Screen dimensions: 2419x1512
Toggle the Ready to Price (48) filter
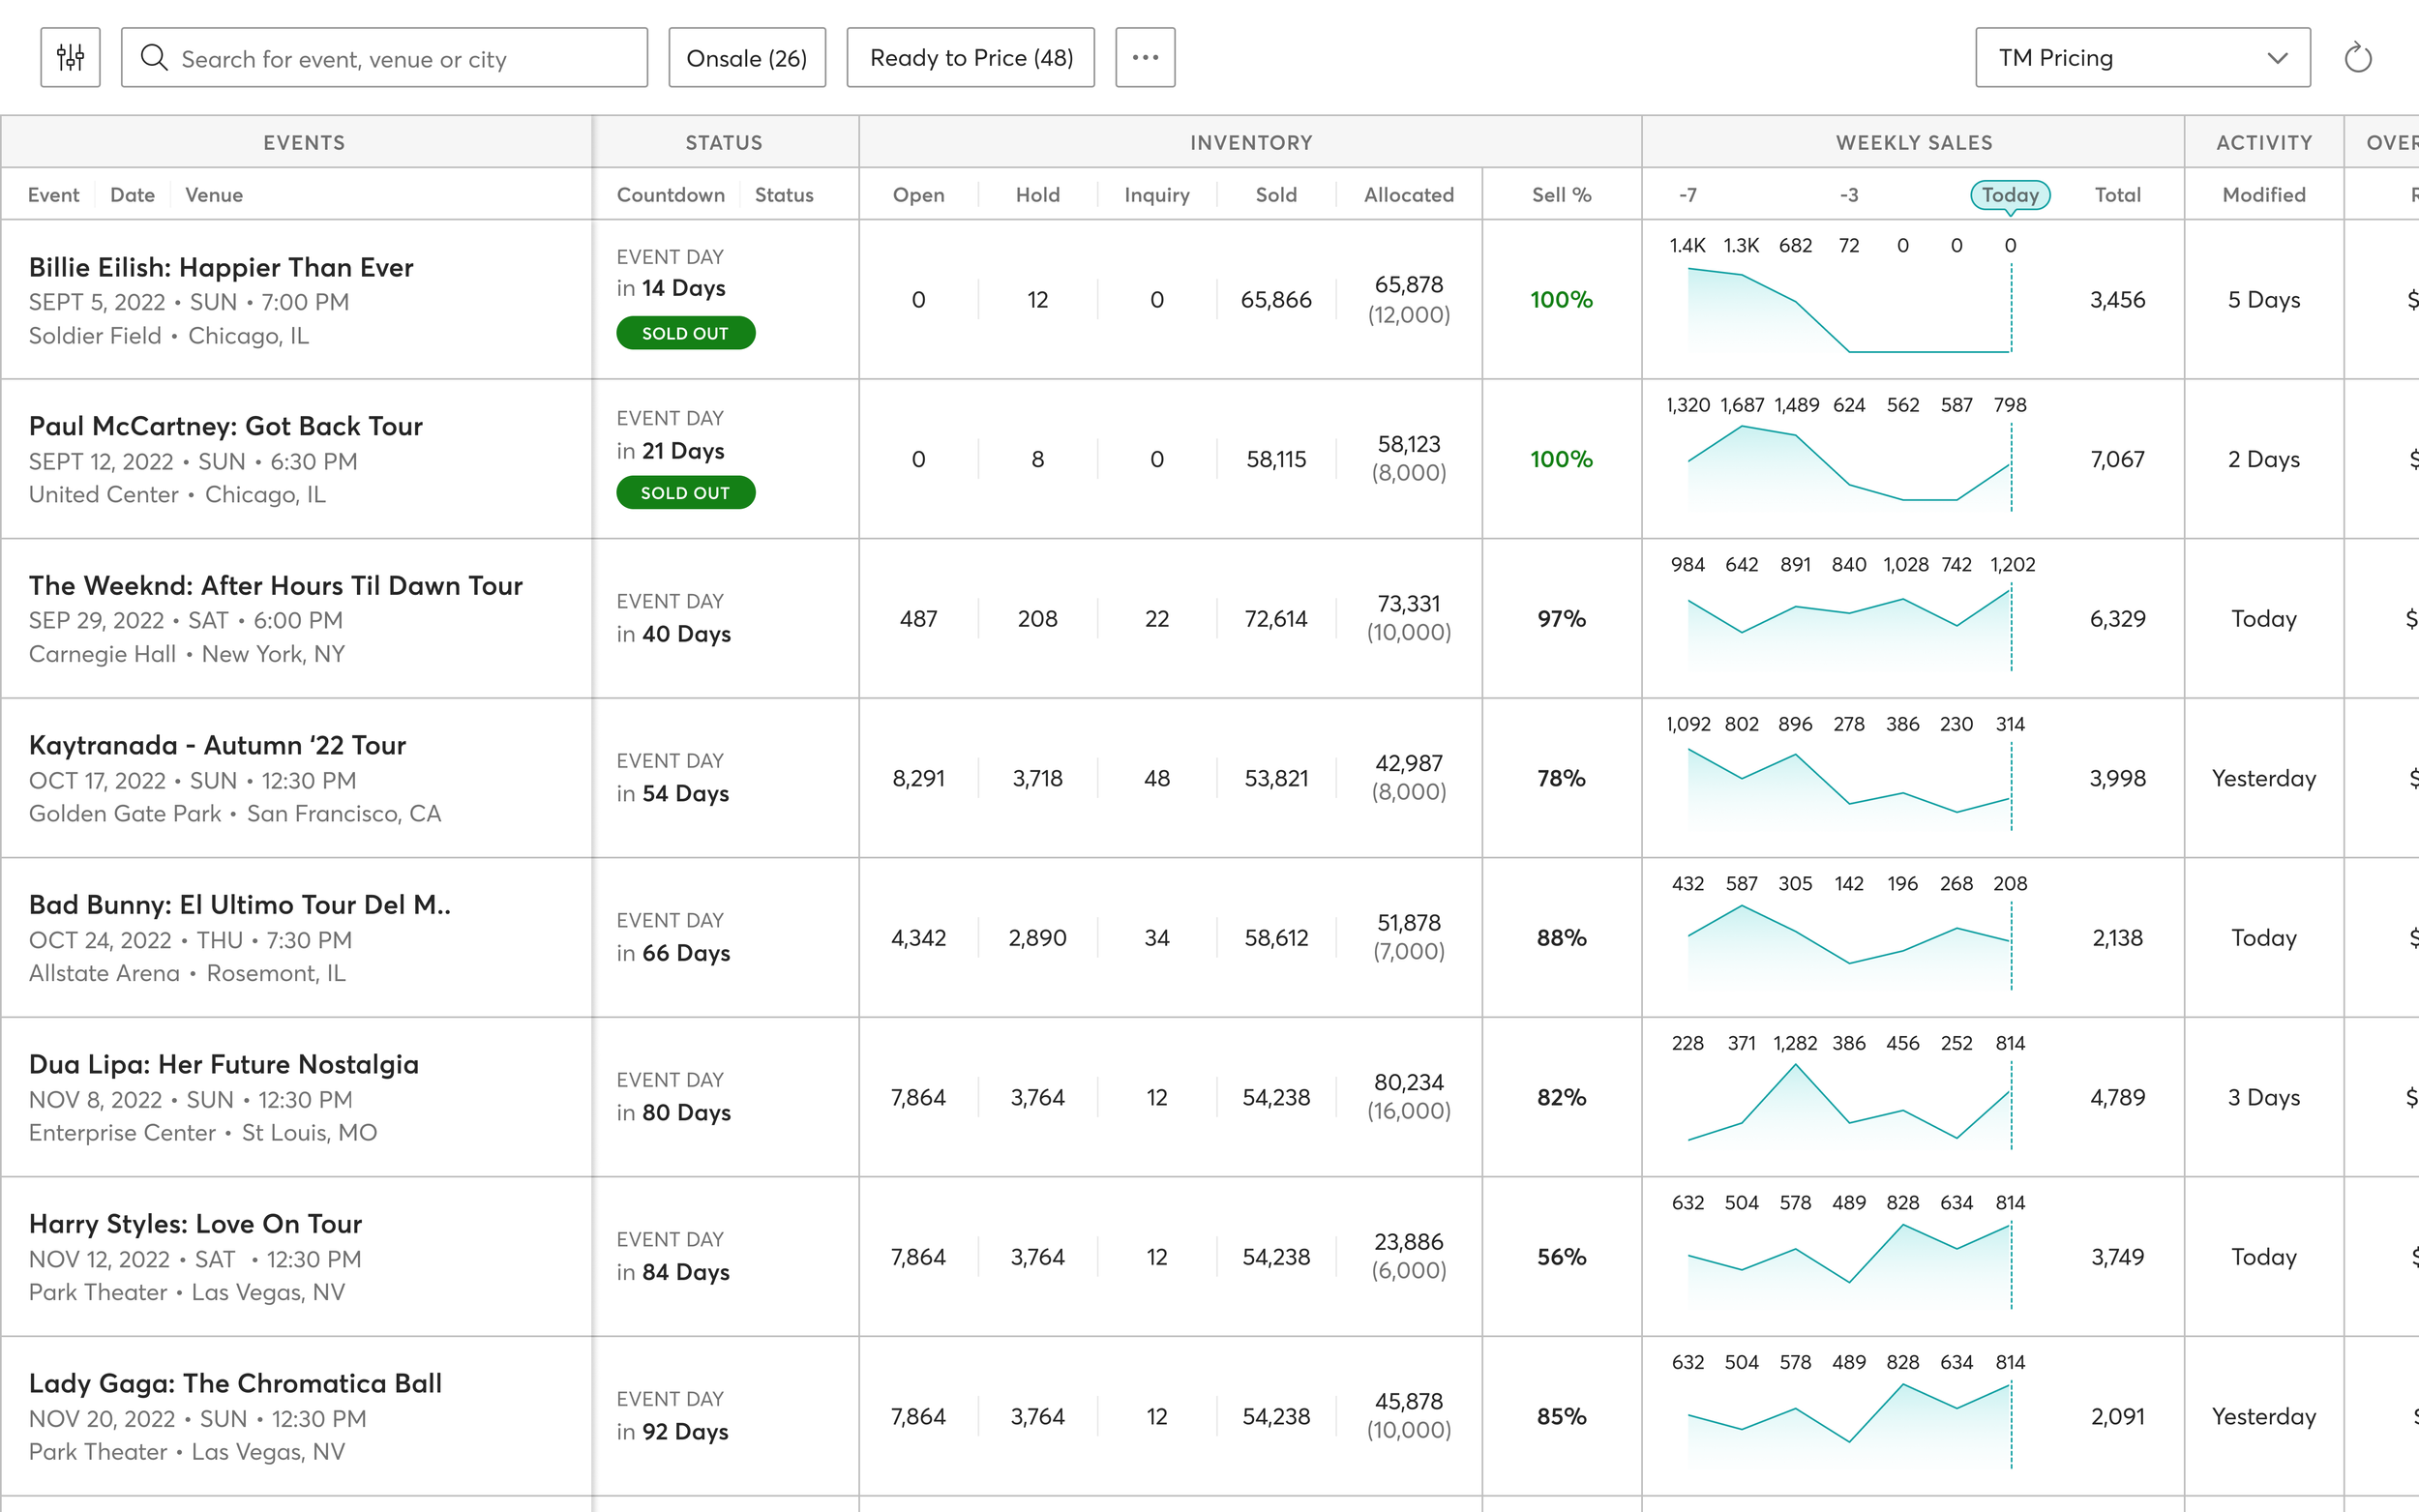click(x=970, y=58)
